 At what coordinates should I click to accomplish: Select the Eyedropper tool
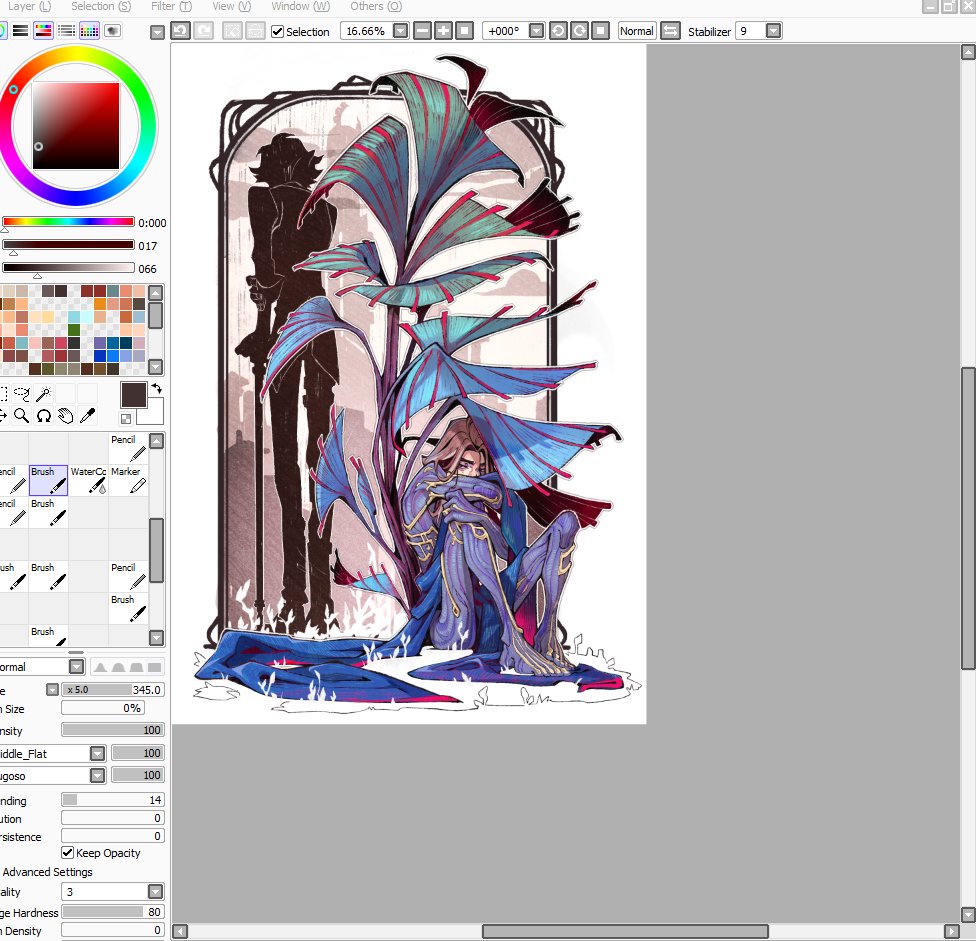87,415
